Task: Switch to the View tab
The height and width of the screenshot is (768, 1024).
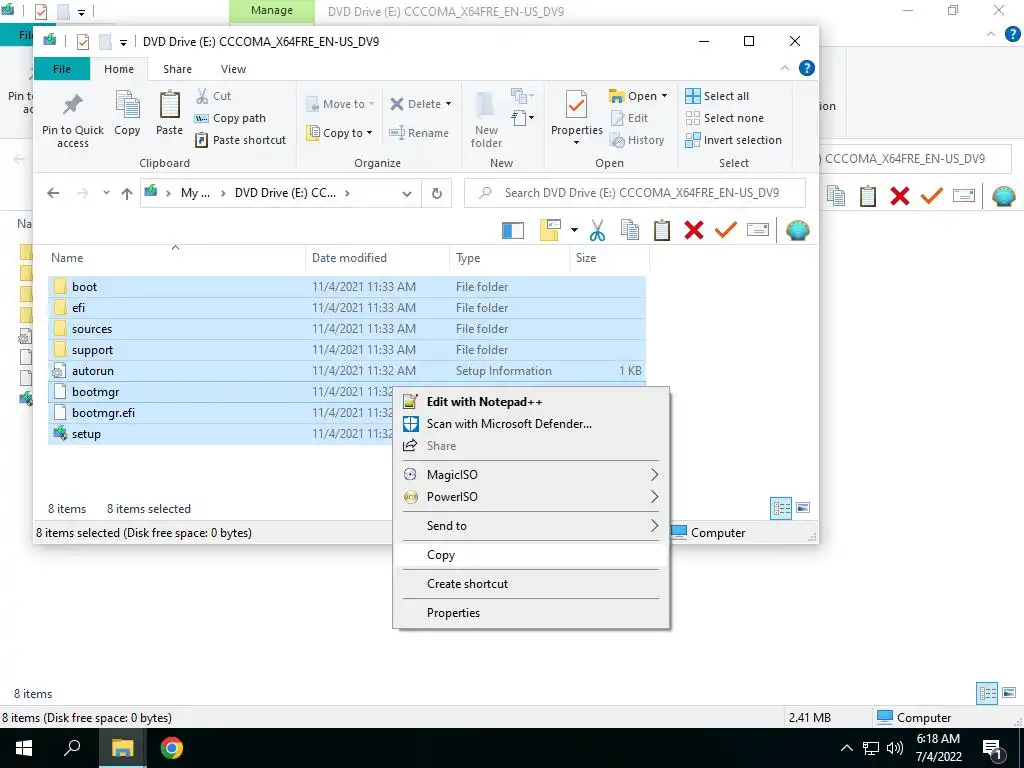Action: coord(233,69)
